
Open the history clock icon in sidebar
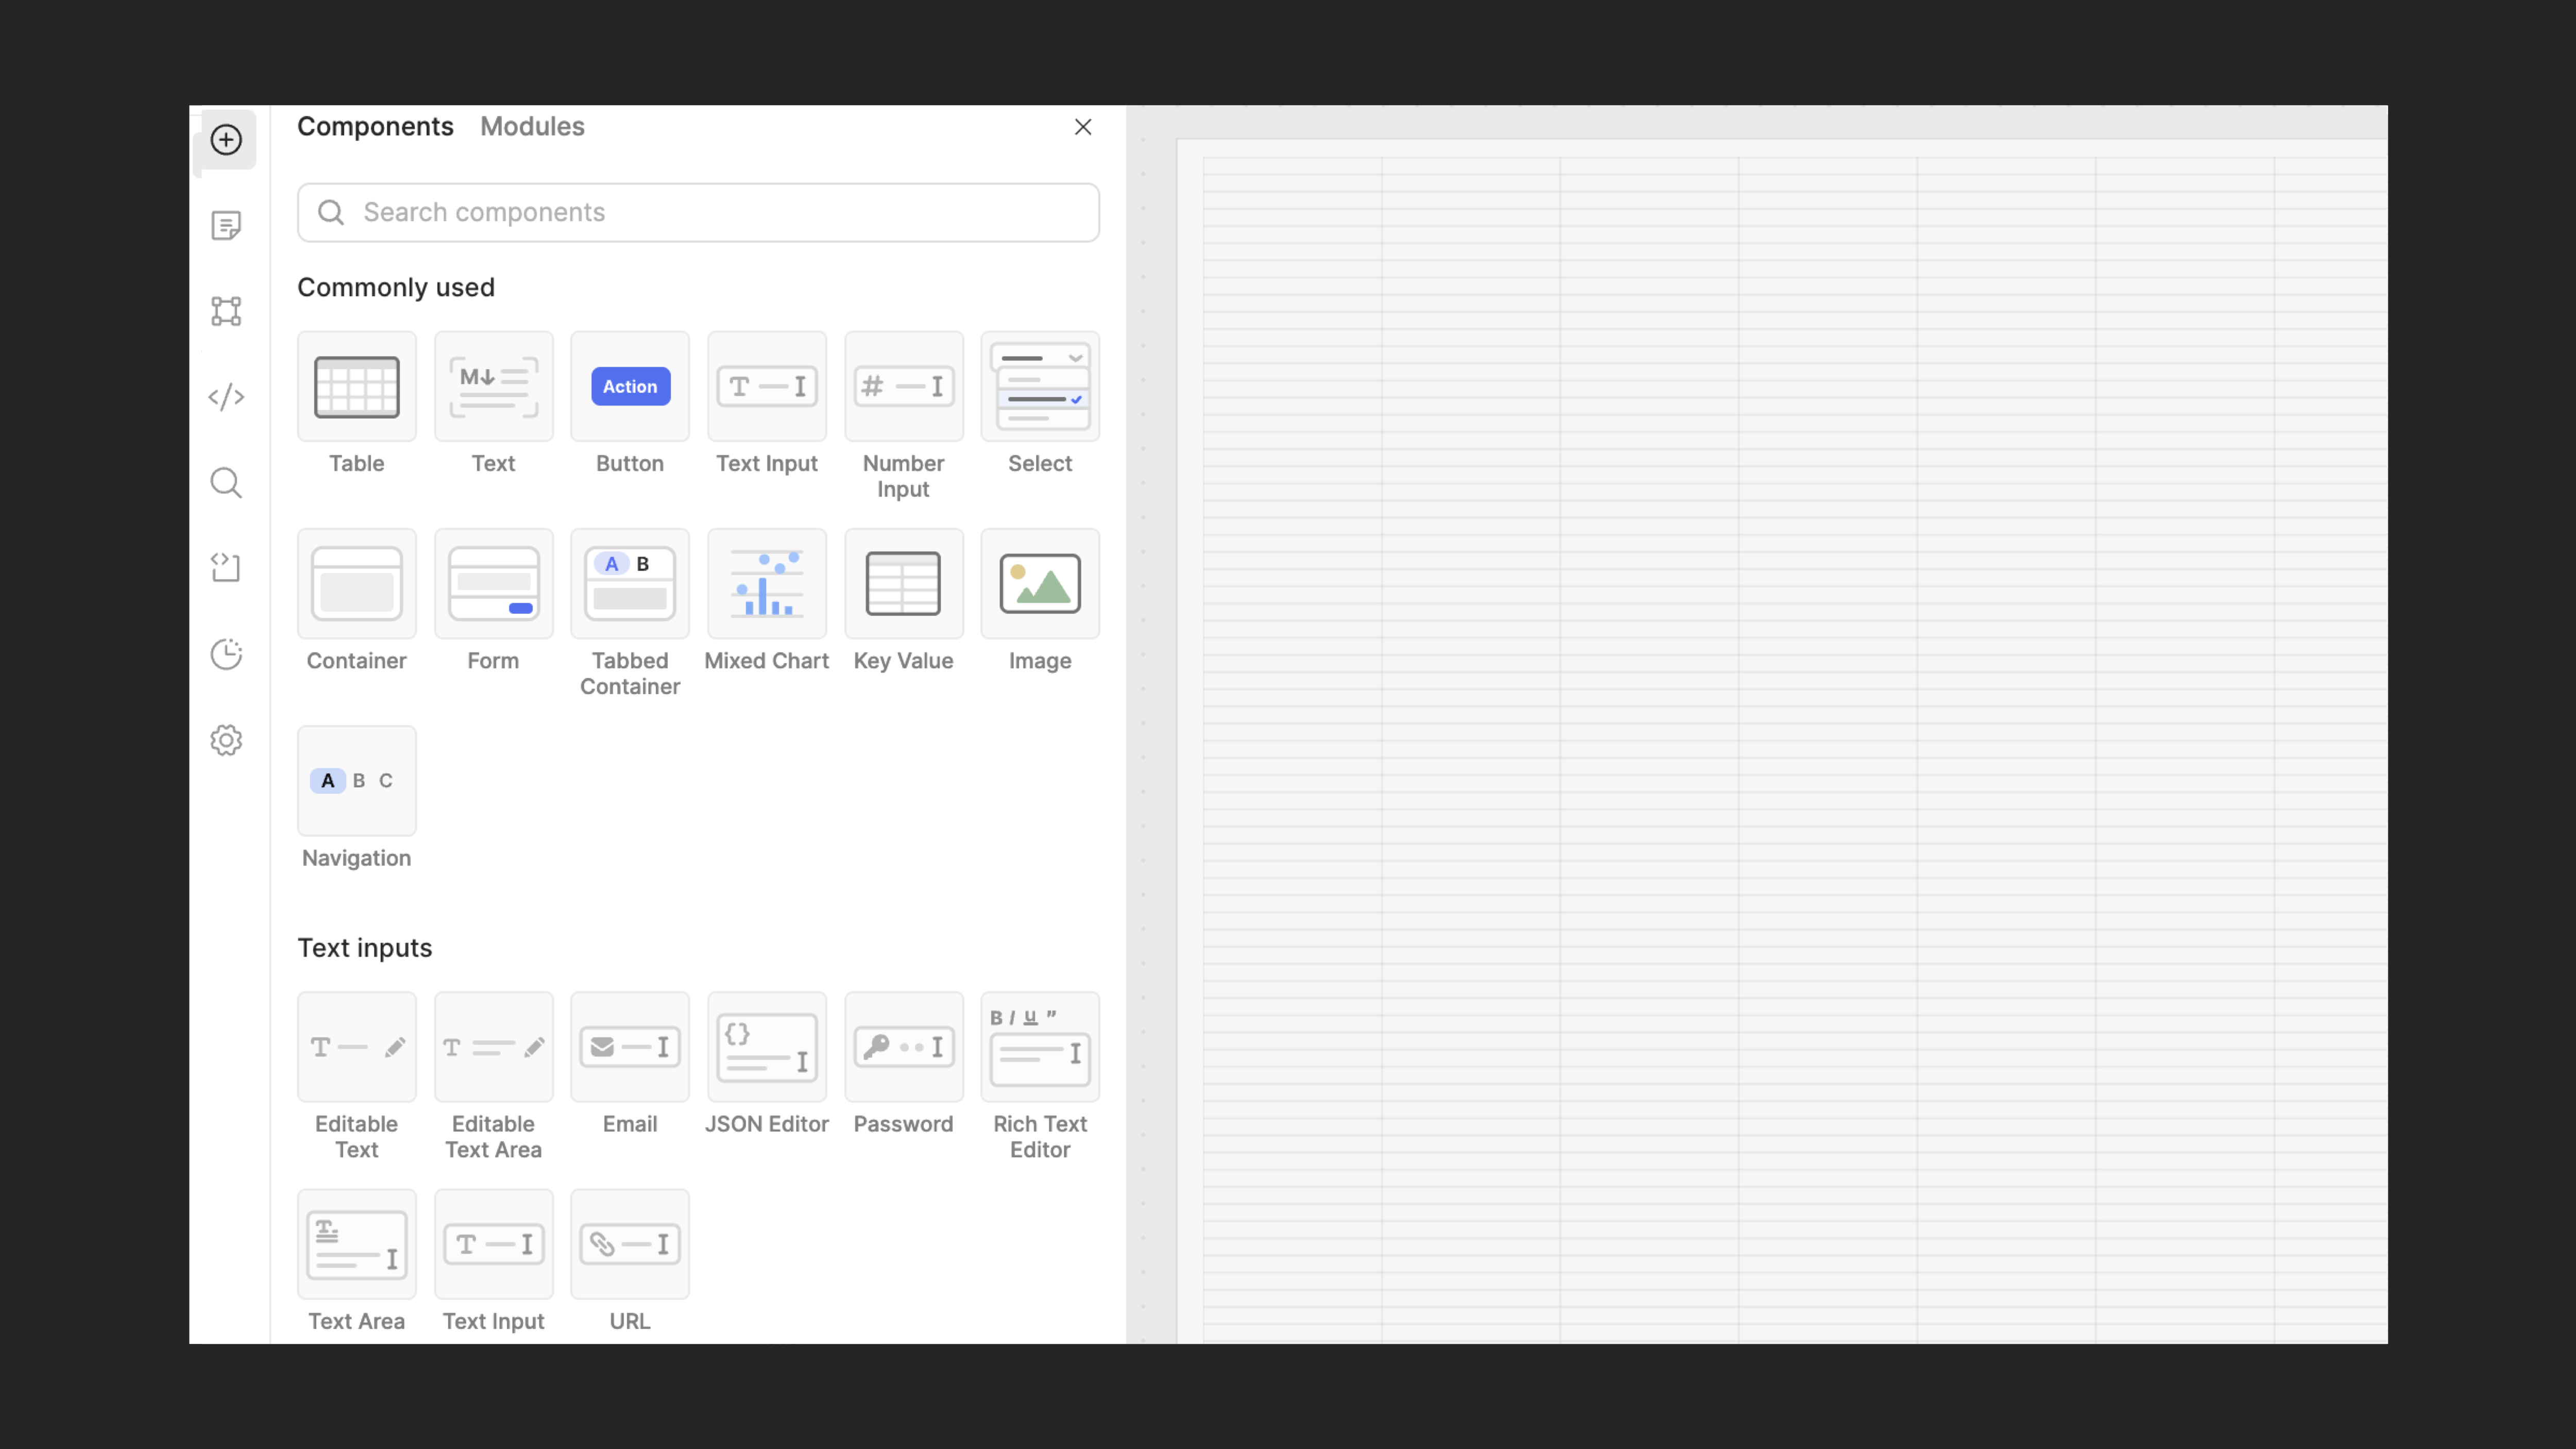[226, 654]
